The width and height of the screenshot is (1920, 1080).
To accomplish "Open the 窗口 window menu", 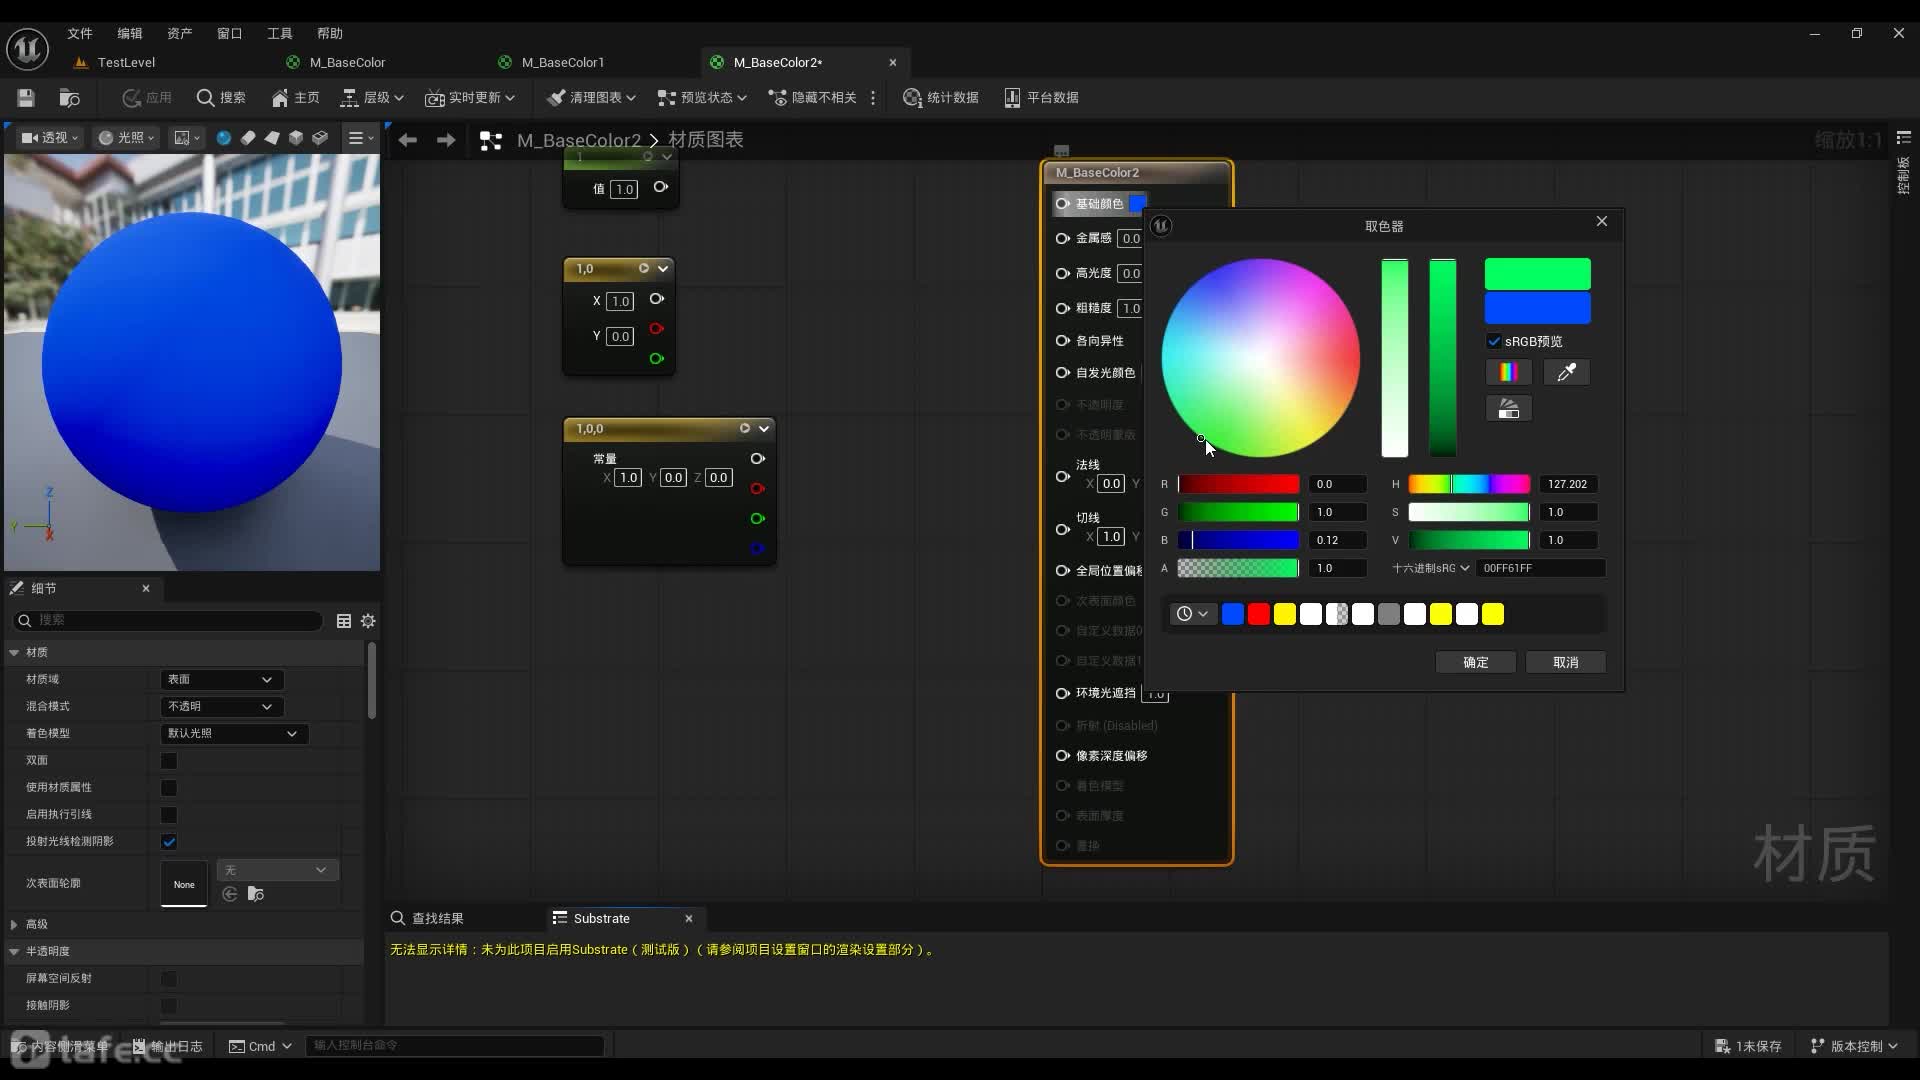I will (x=229, y=33).
